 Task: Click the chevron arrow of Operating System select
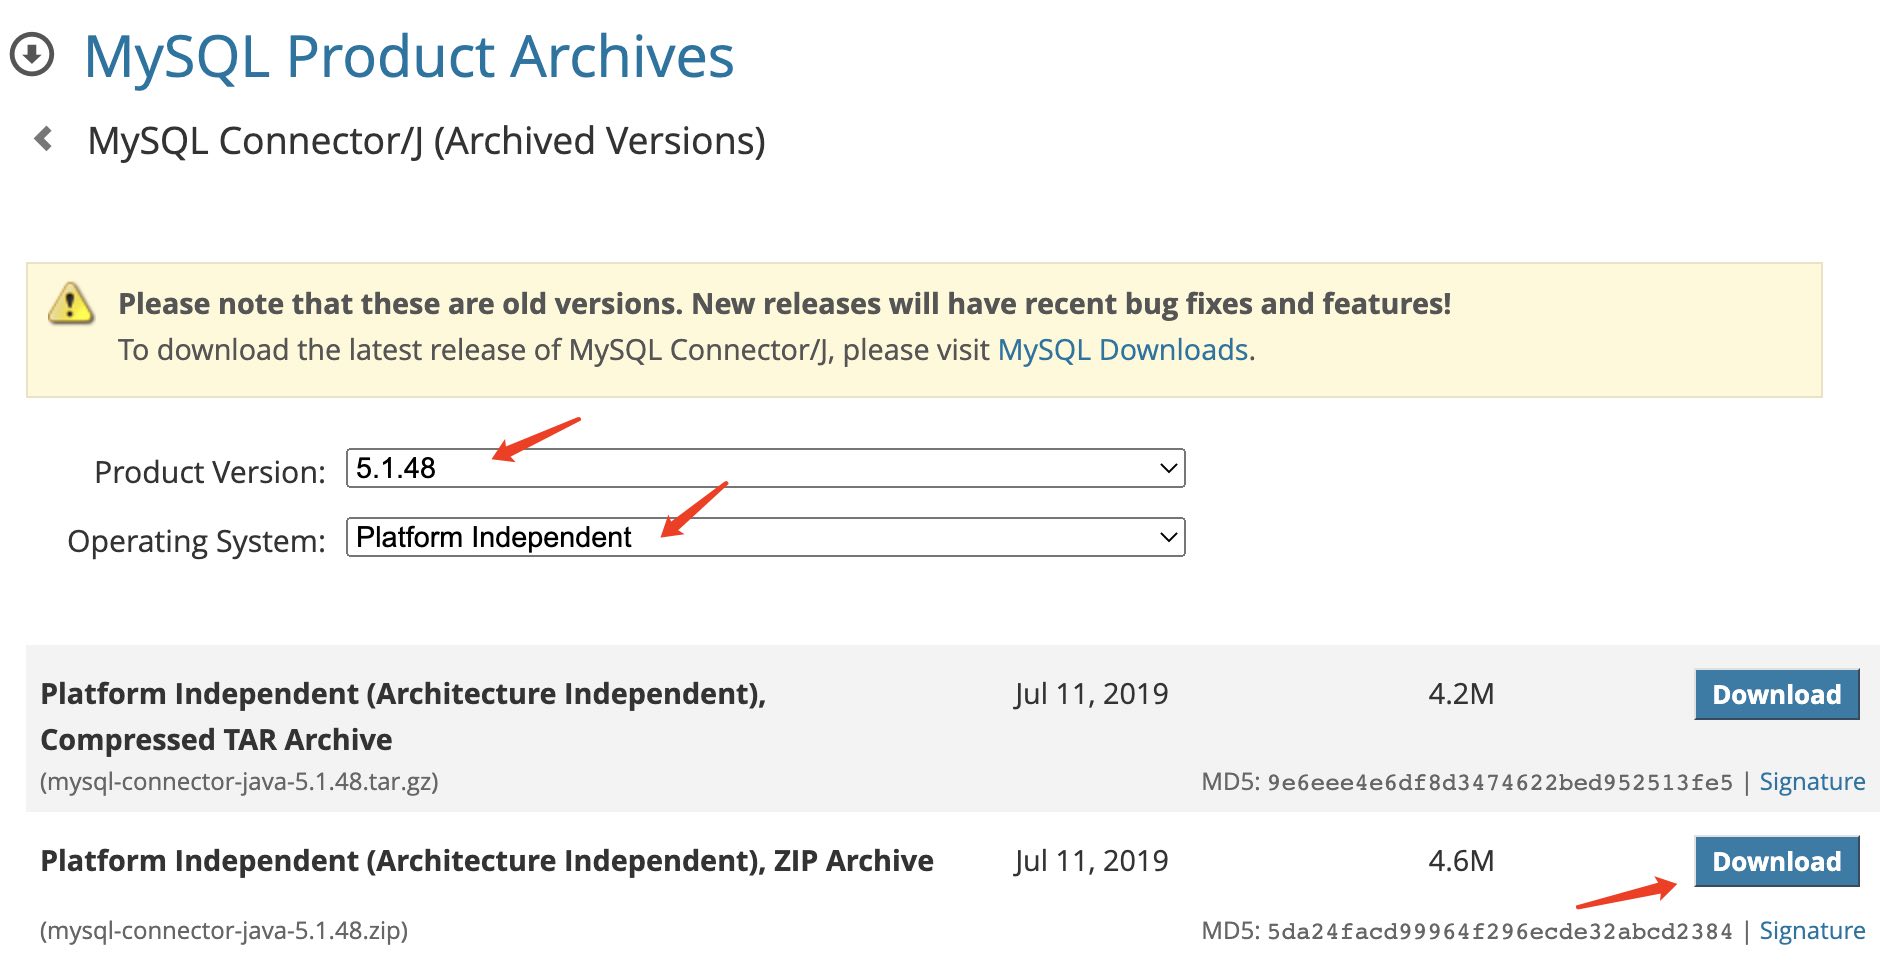click(x=1167, y=537)
